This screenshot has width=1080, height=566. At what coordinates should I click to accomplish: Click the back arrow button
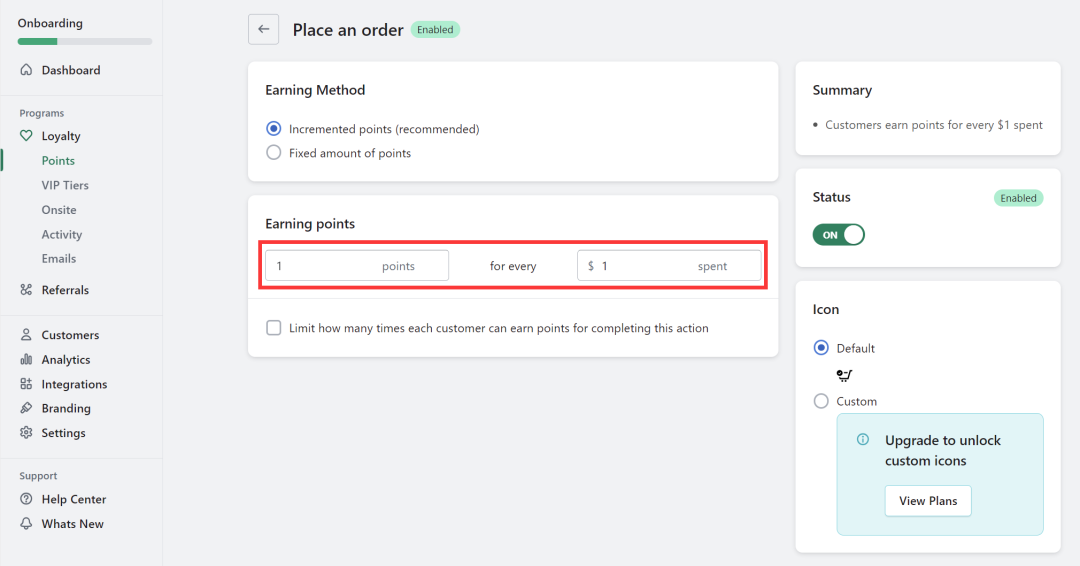(x=263, y=30)
